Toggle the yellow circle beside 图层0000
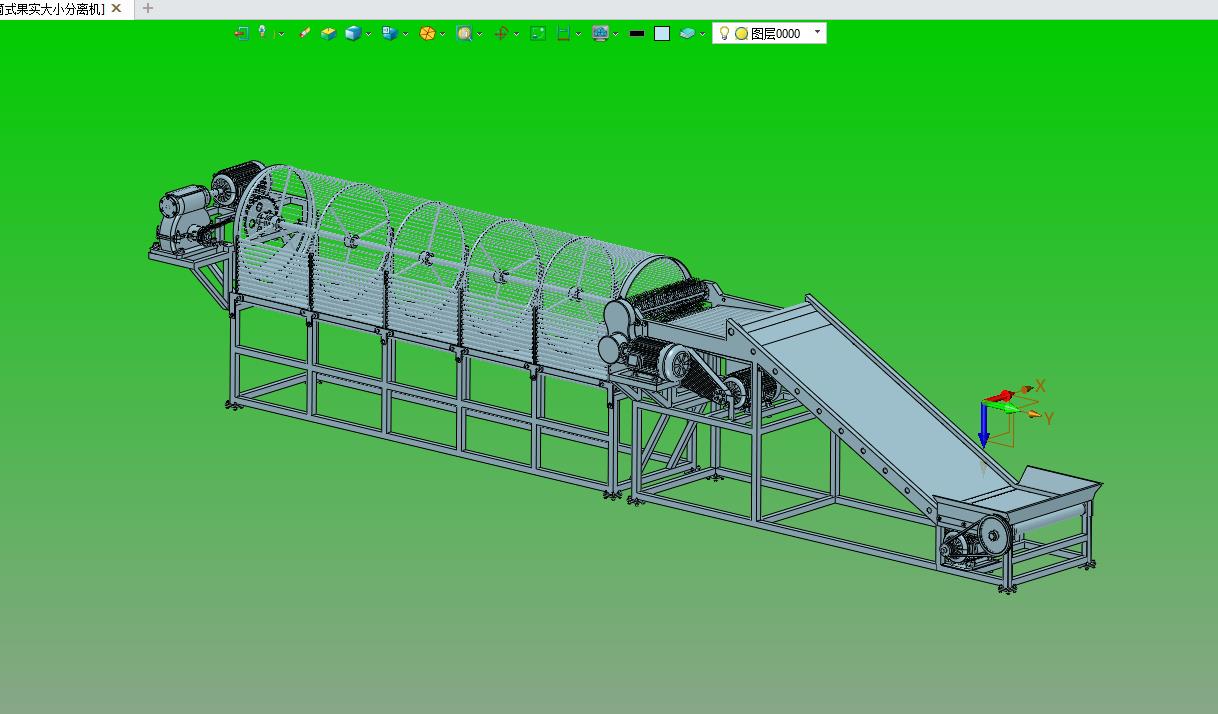Viewport: 1218px width, 714px height. (741, 33)
